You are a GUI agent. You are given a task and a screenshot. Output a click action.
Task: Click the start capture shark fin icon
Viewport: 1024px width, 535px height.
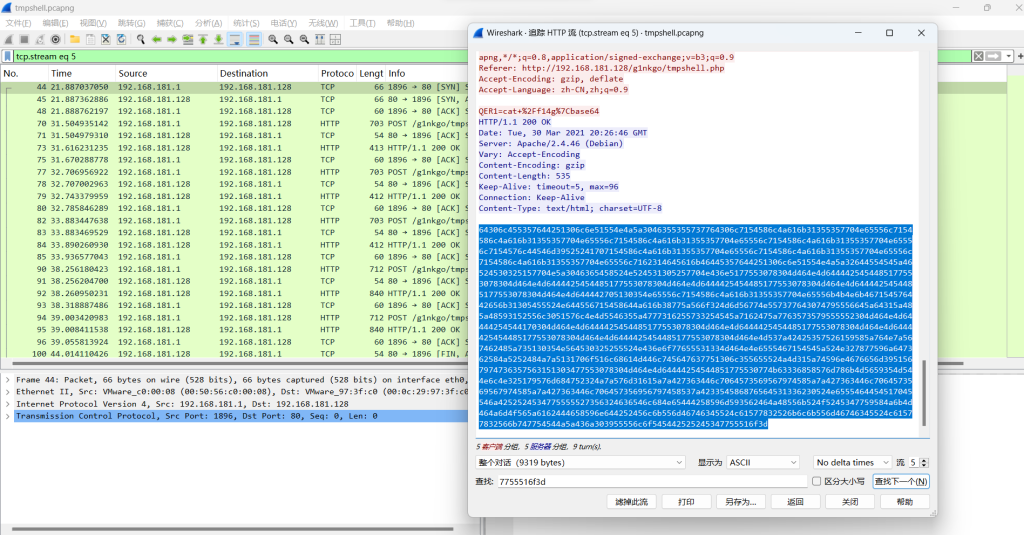9,39
